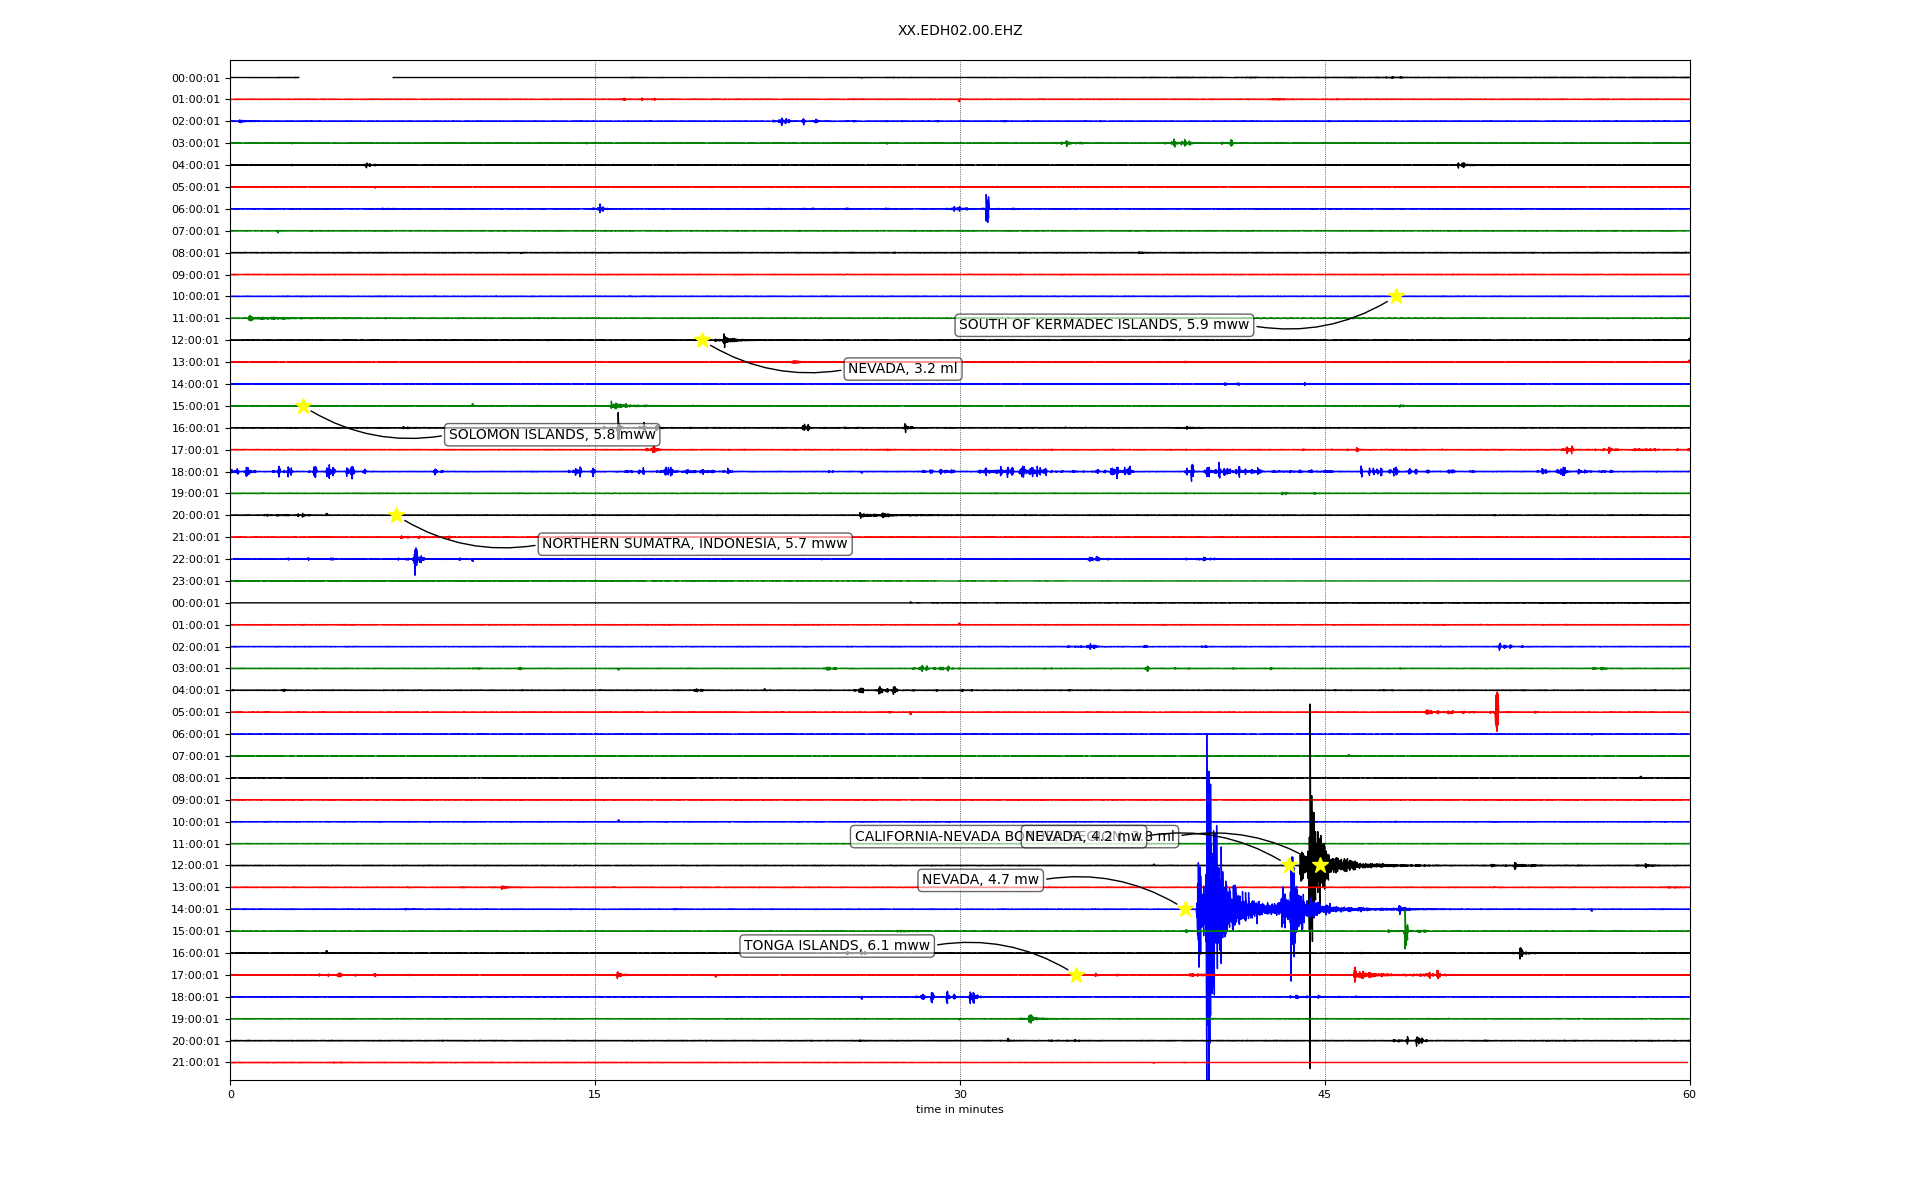The image size is (1920, 1200).
Task: Select the Solomon Islands event star marker
Action: tap(303, 406)
